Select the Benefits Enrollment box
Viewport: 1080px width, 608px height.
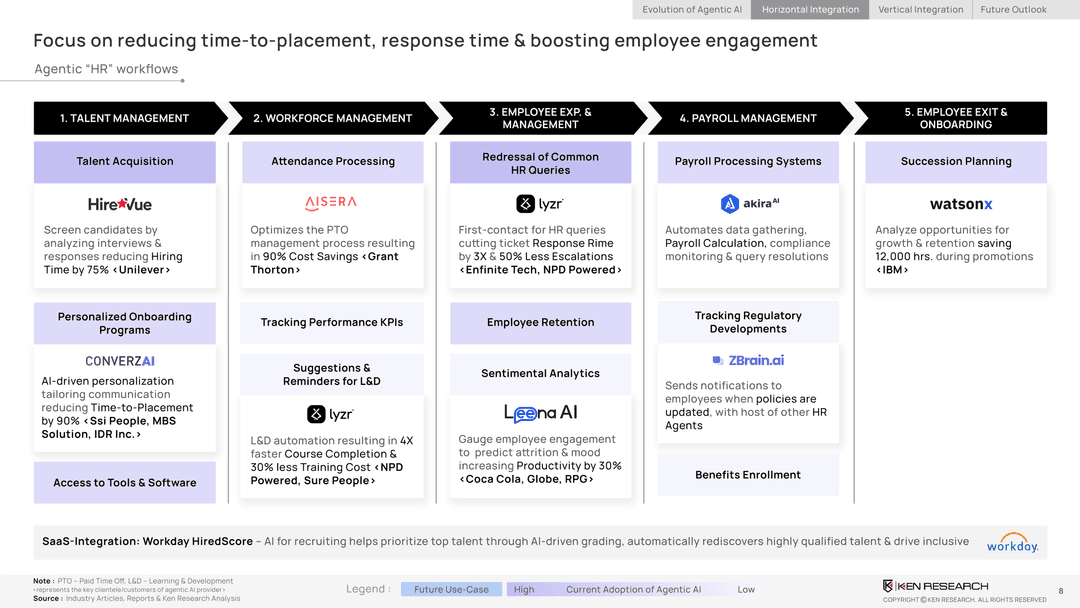(748, 475)
